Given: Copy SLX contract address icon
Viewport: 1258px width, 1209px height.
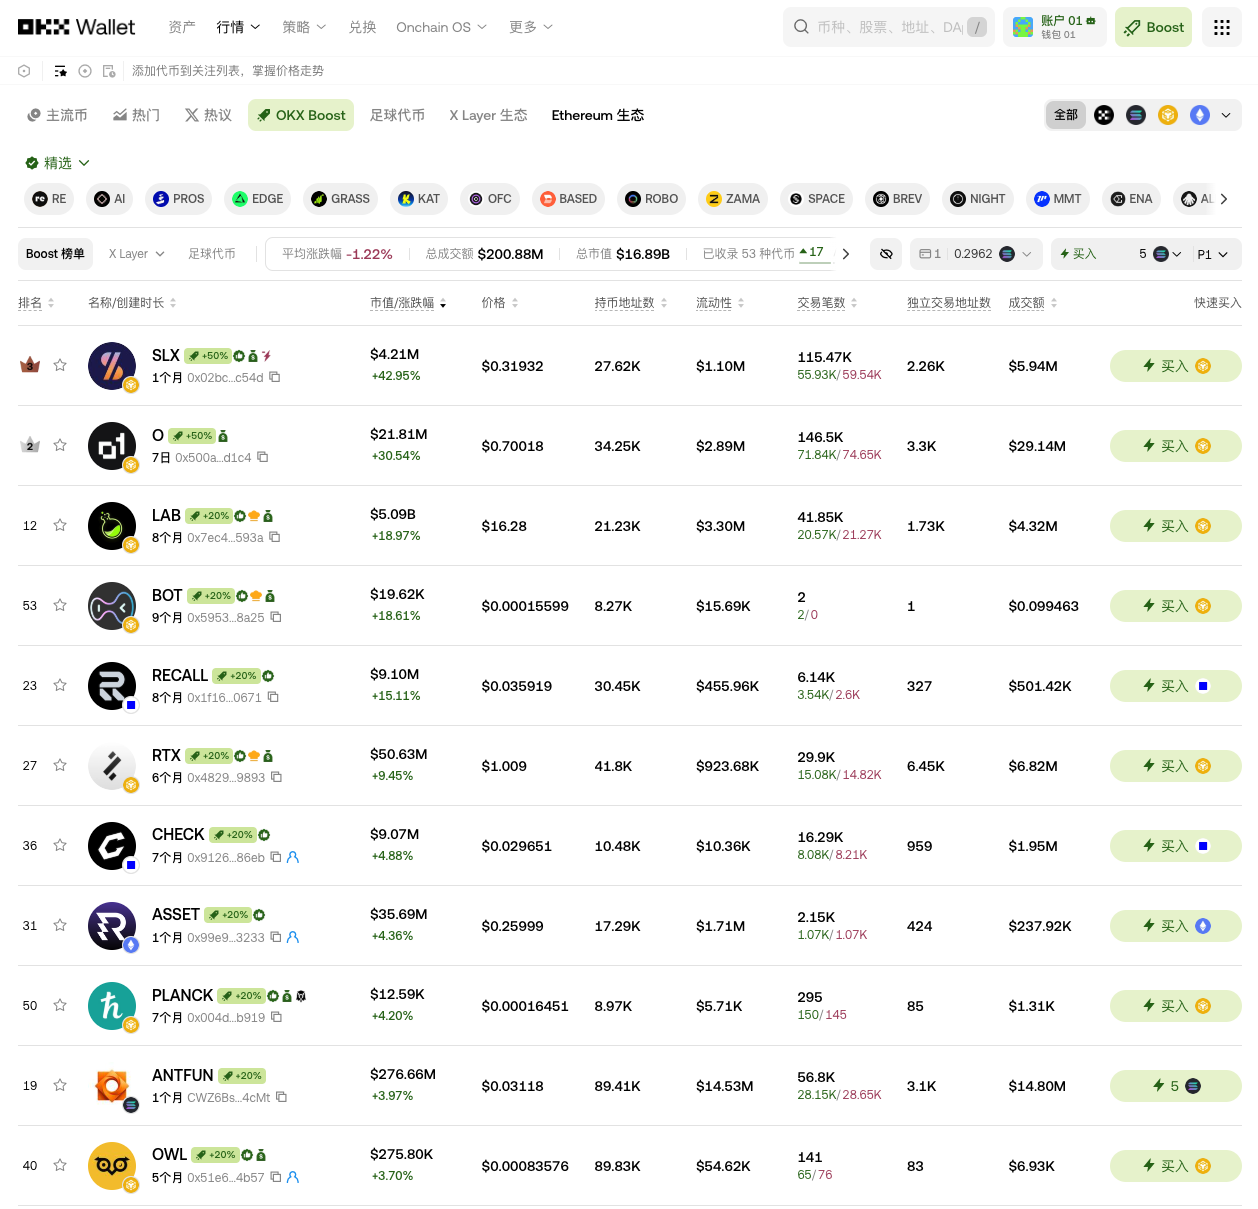Looking at the screenshot, I should [x=274, y=377].
